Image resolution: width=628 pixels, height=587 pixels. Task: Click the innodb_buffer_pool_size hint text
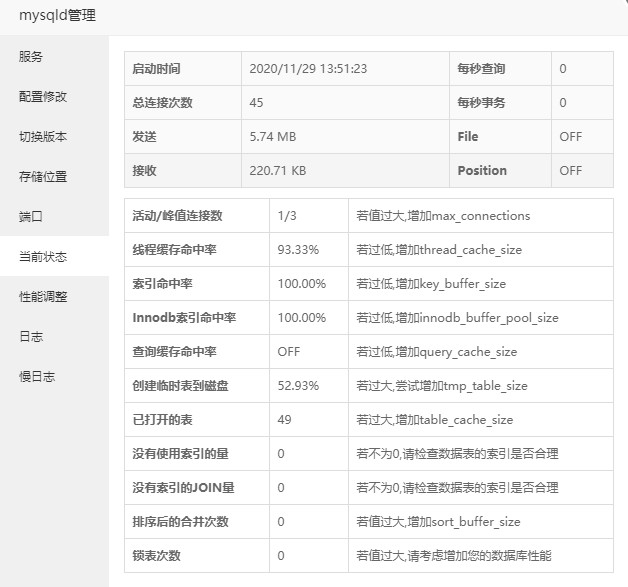click(x=457, y=318)
